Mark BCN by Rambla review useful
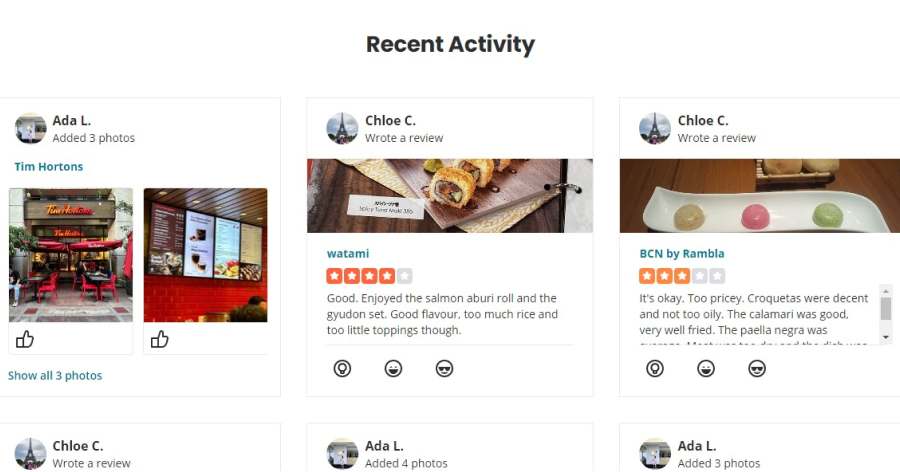This screenshot has width=900, height=472. (655, 368)
